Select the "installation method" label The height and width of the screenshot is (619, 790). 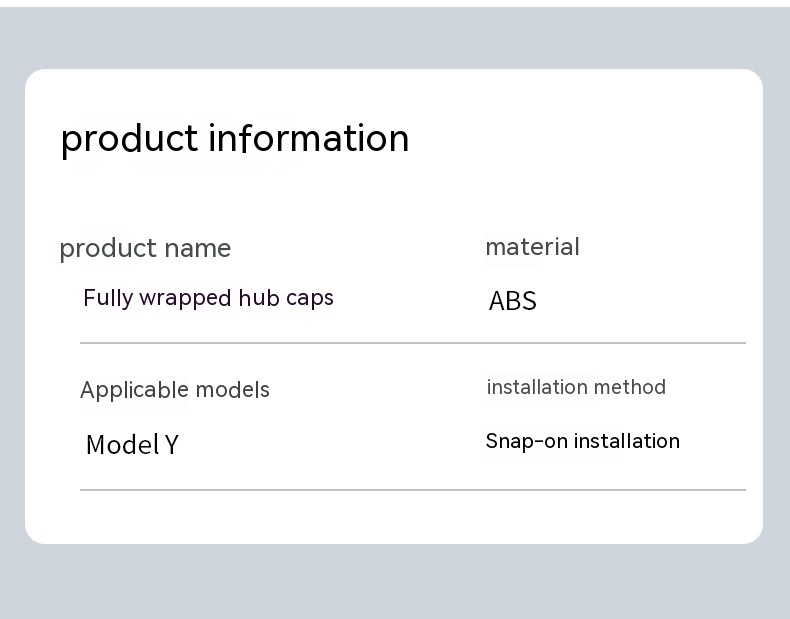click(576, 387)
